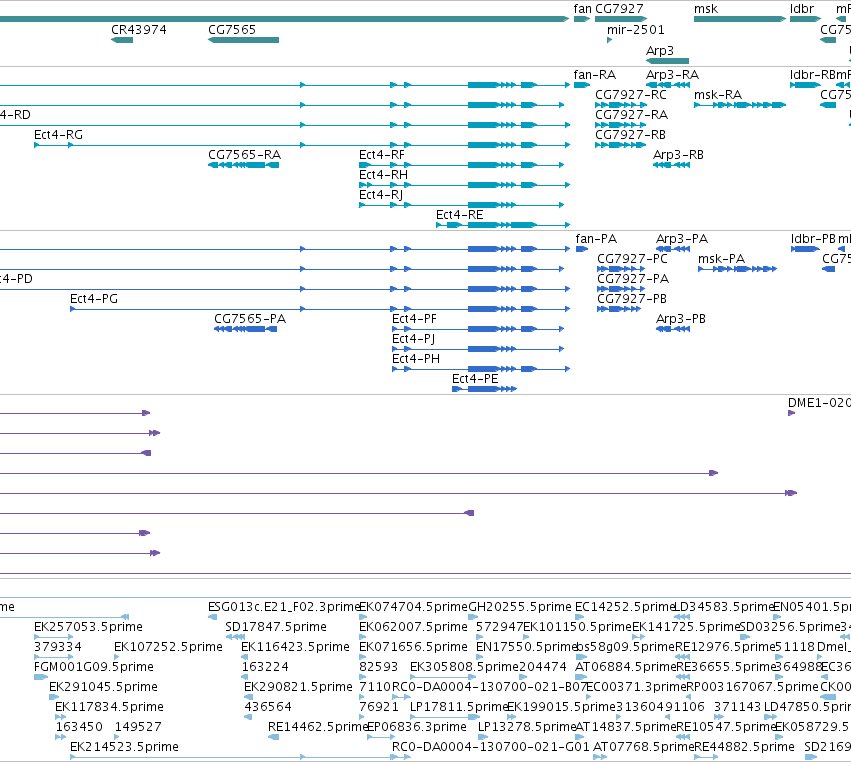Click the Ect4-RJ transcript label
The height and width of the screenshot is (762, 851).
click(x=380, y=195)
